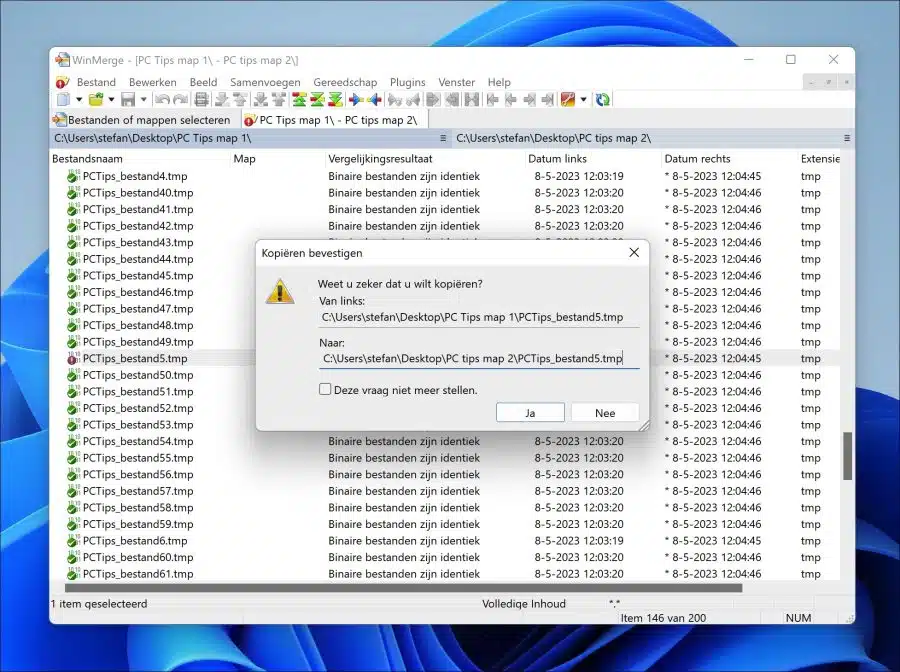Click the Open folder toolbar icon
The height and width of the screenshot is (672, 900).
96,100
